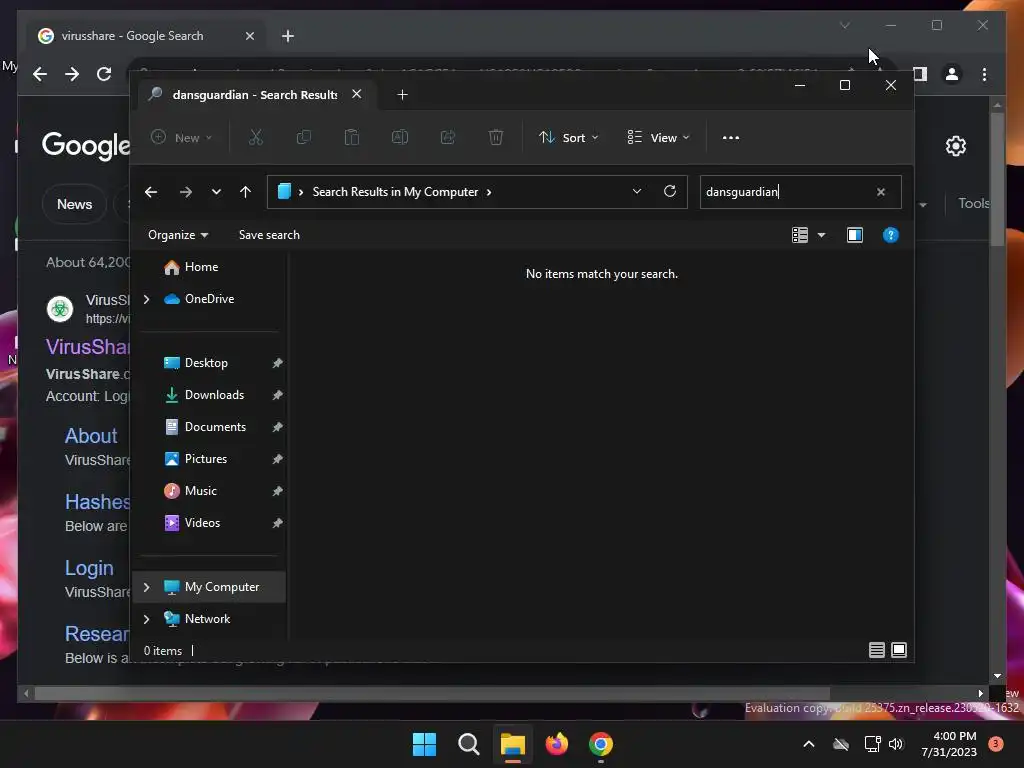
Task: Open volume control in system tray
Action: pos(896,744)
